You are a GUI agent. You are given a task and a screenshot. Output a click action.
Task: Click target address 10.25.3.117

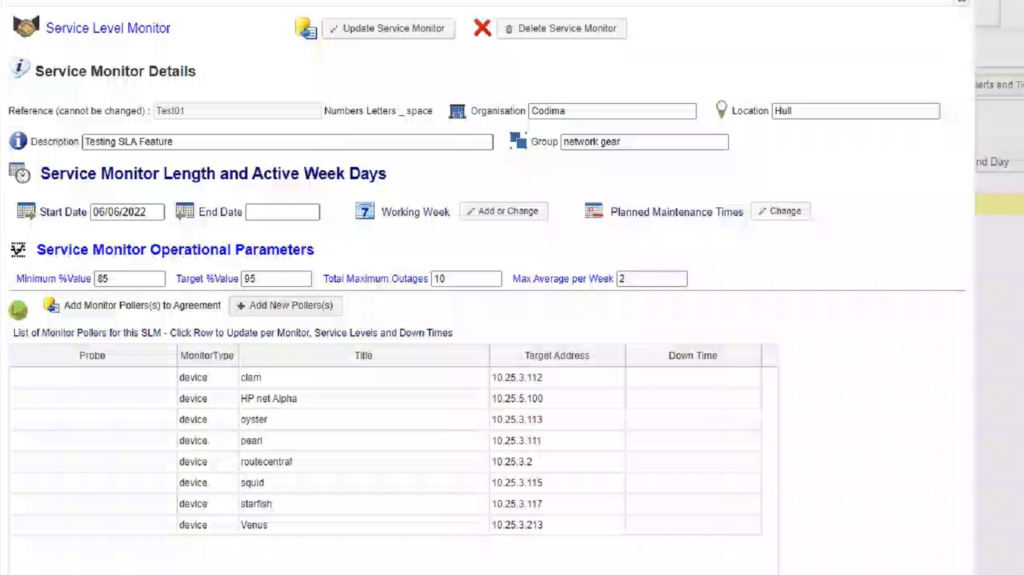pyautogui.click(x=517, y=504)
